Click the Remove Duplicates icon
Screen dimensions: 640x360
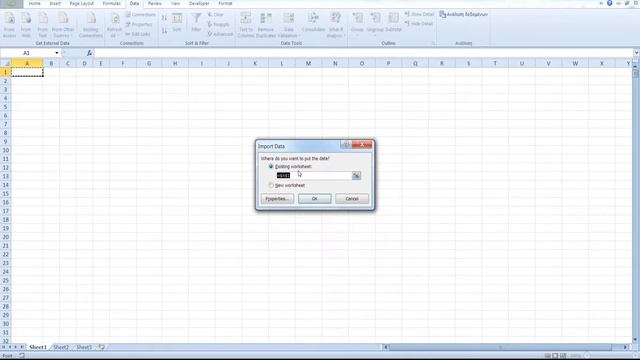pos(266,25)
